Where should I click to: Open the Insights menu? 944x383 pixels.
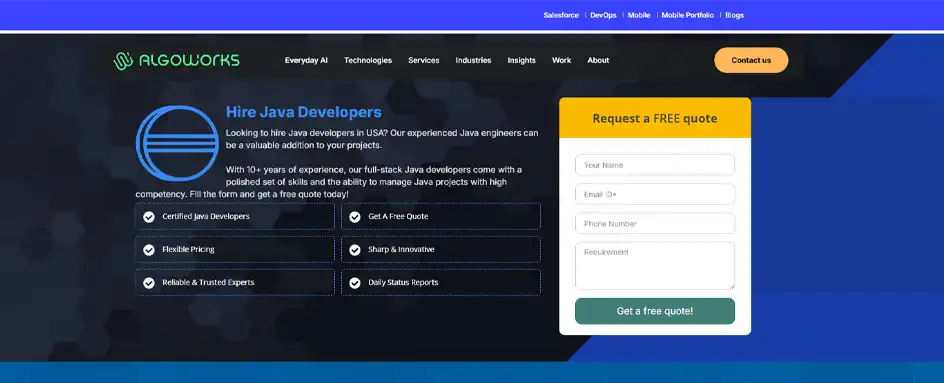(x=521, y=60)
